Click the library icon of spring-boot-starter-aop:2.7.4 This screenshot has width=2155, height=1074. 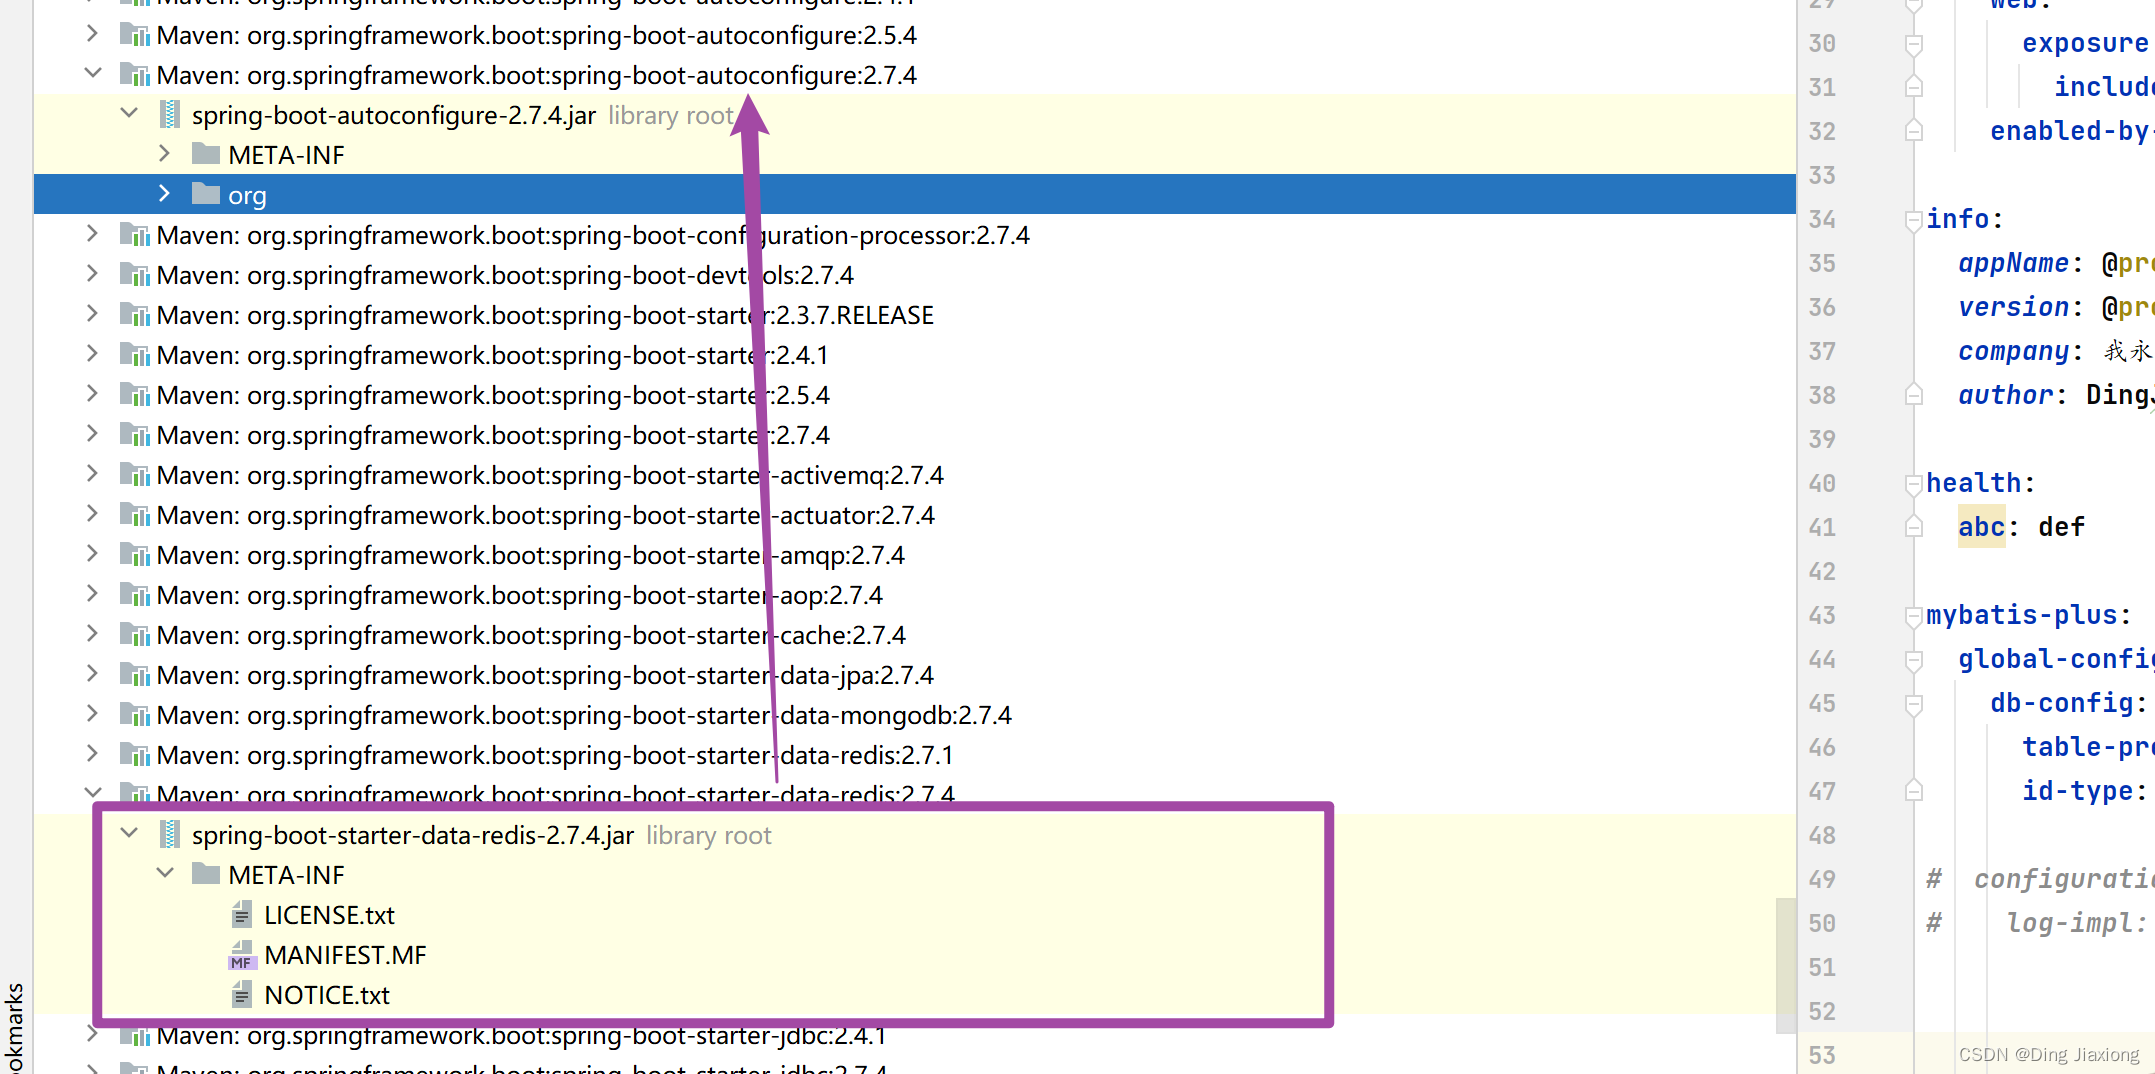[x=135, y=595]
